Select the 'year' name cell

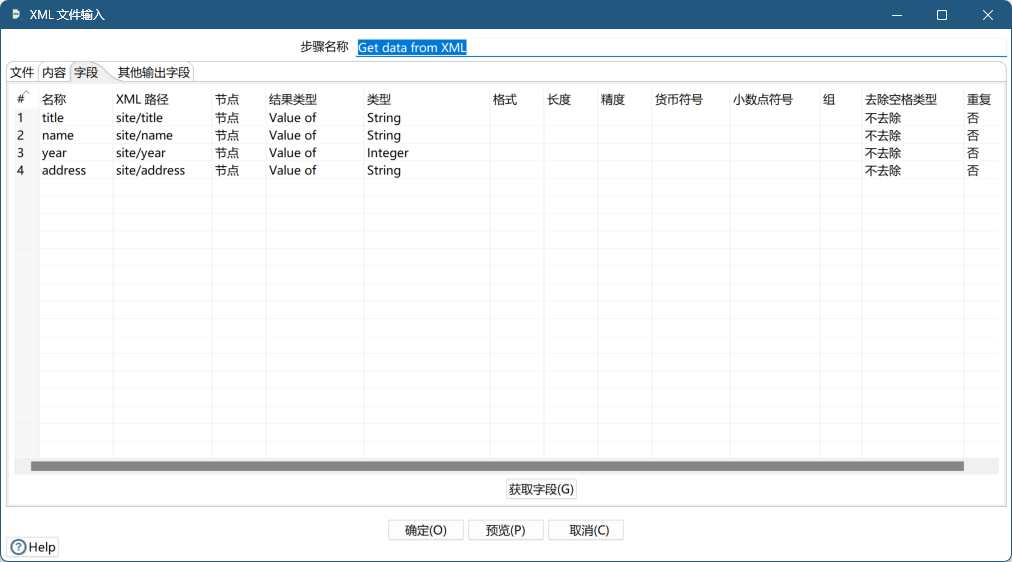click(76, 152)
